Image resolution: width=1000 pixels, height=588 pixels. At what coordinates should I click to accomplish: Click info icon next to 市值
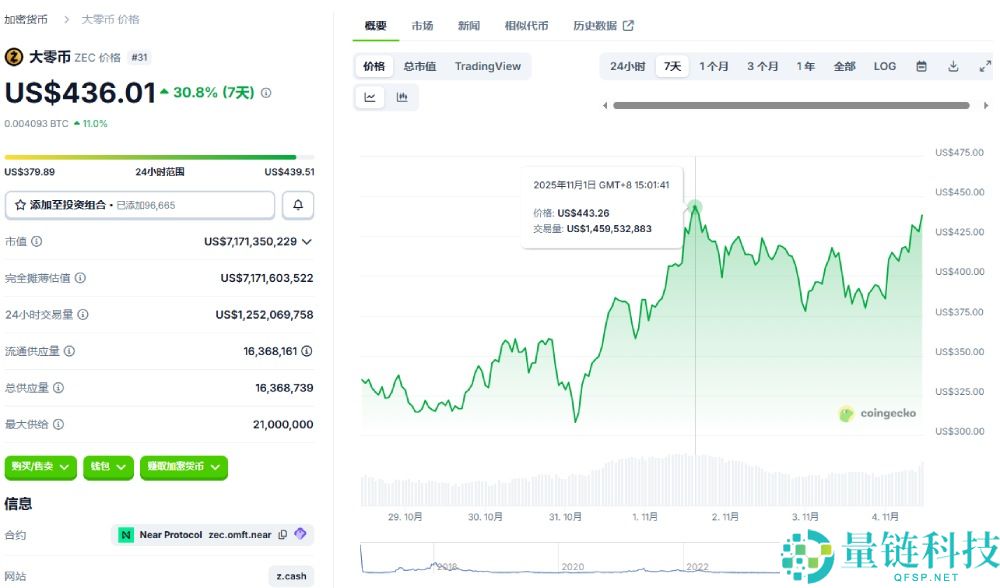(37, 242)
